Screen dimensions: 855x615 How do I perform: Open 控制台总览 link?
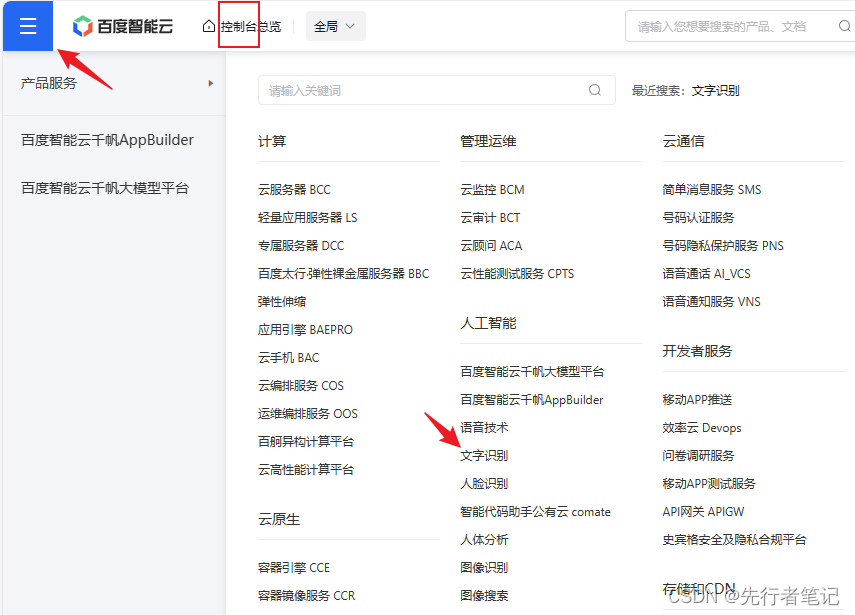251,27
